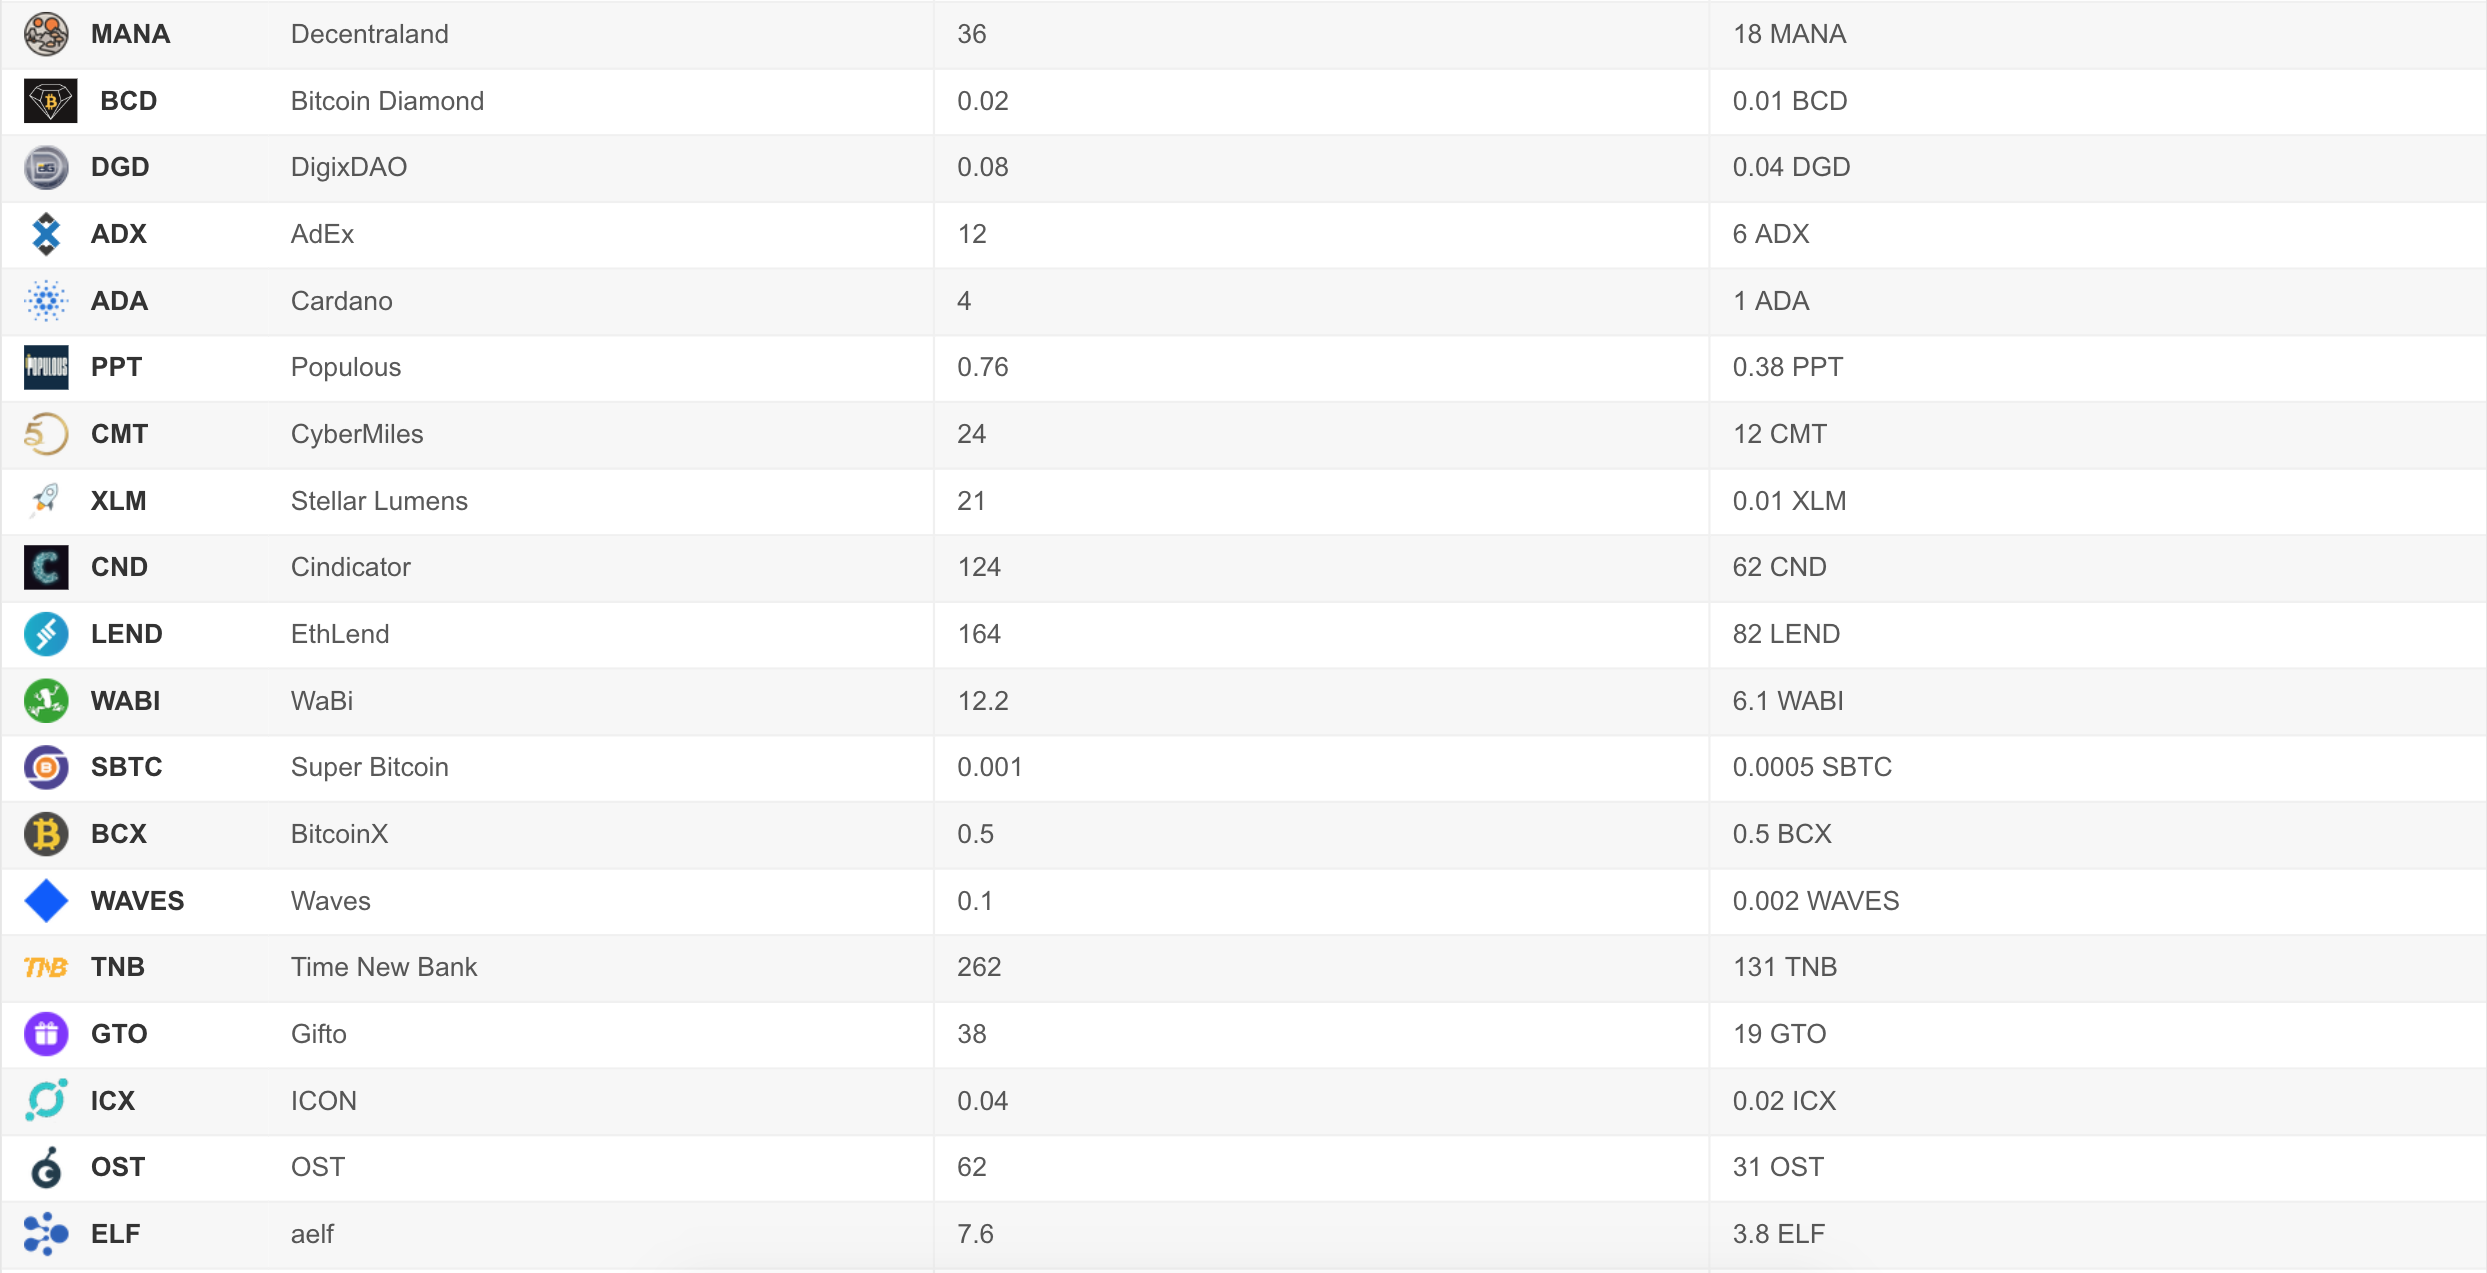This screenshot has height=1273, width=2487.
Task: Click the Populous PPT logo
Action: pyautogui.click(x=46, y=367)
